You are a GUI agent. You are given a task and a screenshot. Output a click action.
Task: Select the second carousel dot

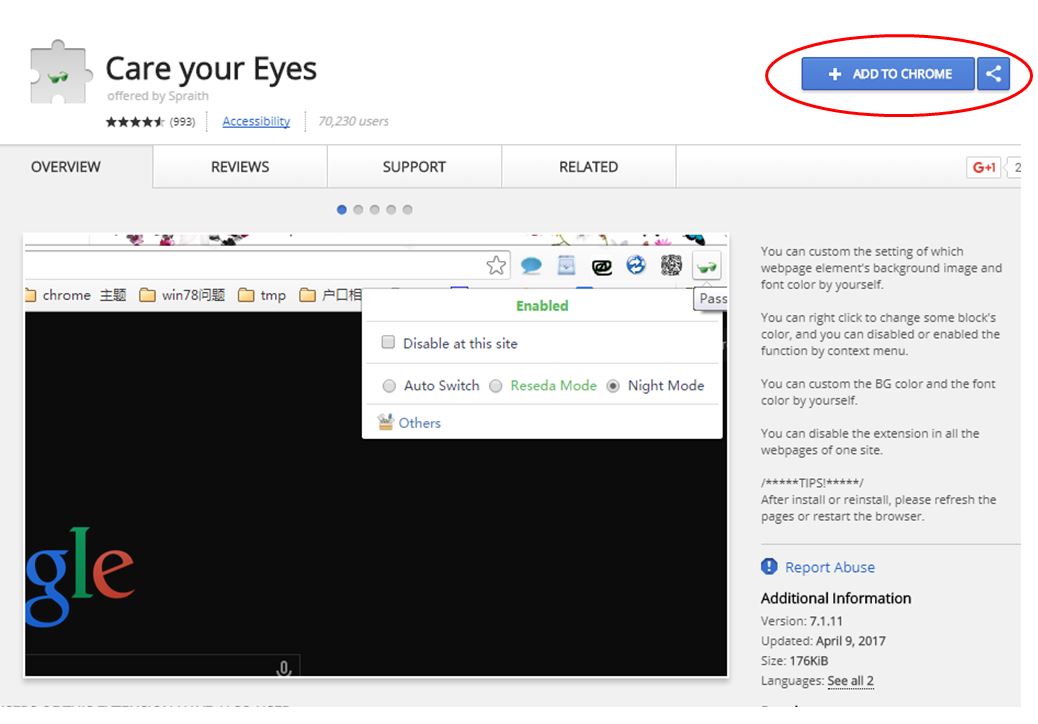point(358,210)
